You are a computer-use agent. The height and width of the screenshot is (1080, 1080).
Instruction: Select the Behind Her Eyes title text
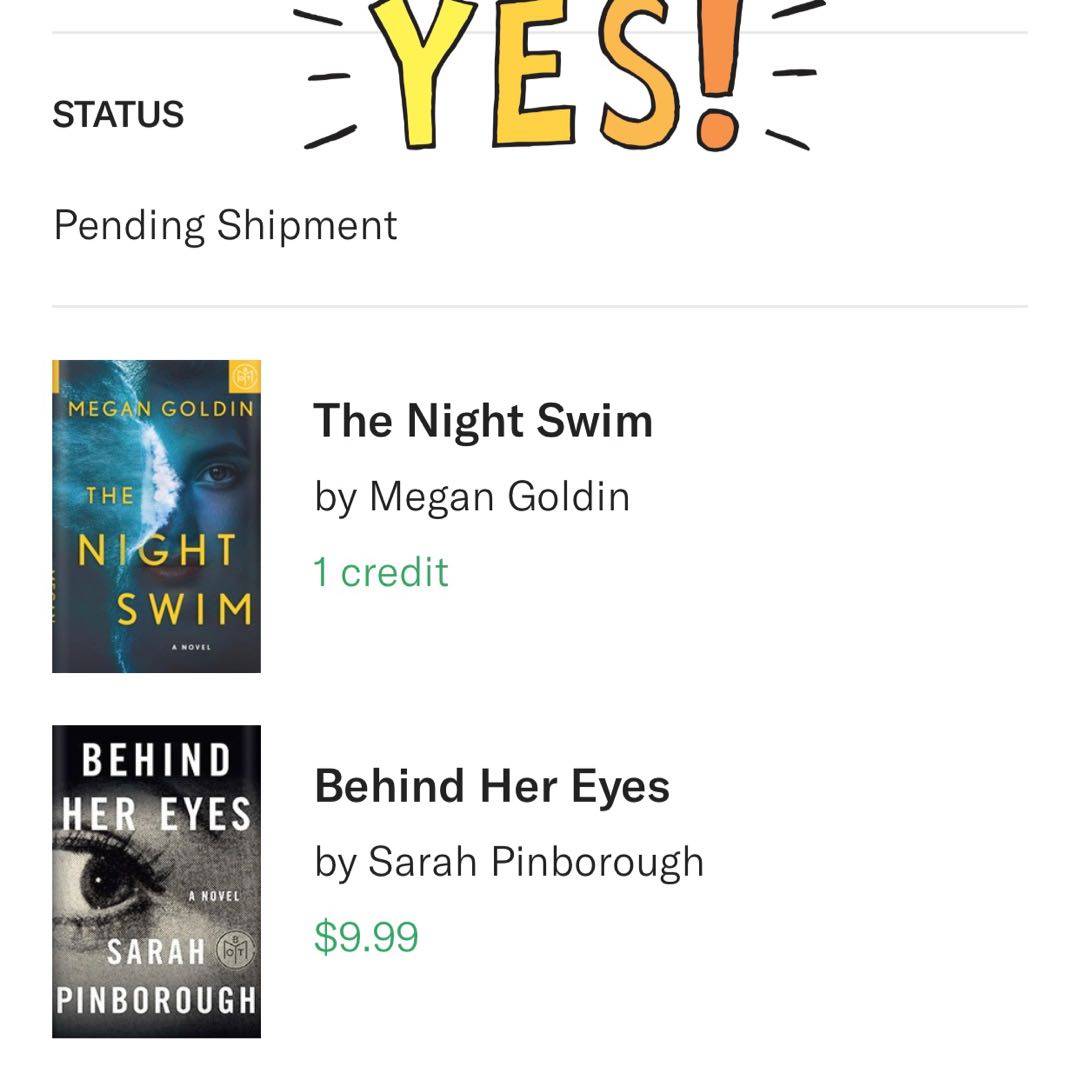492,786
